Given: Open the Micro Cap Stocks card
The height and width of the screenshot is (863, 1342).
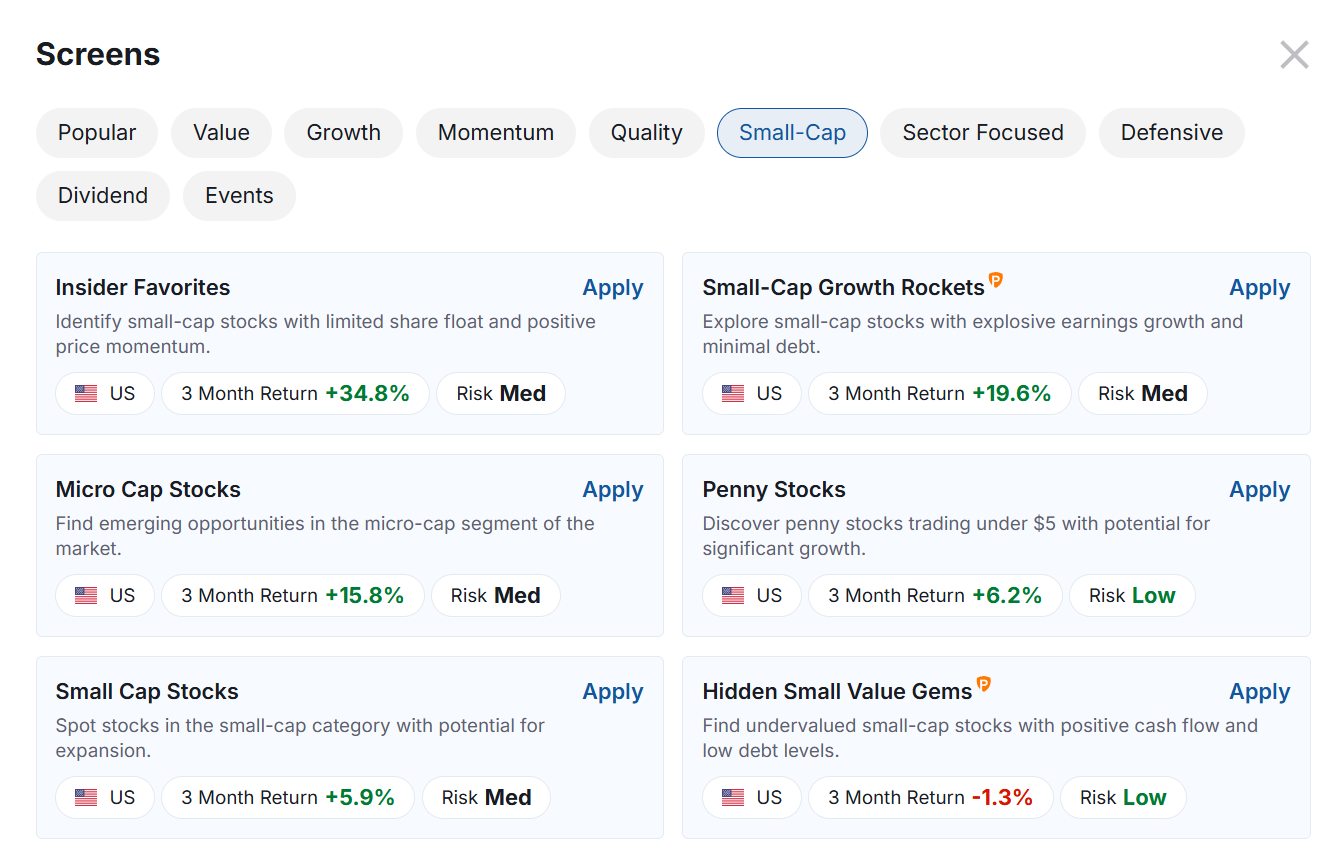Looking at the screenshot, I should pyautogui.click(x=148, y=489).
